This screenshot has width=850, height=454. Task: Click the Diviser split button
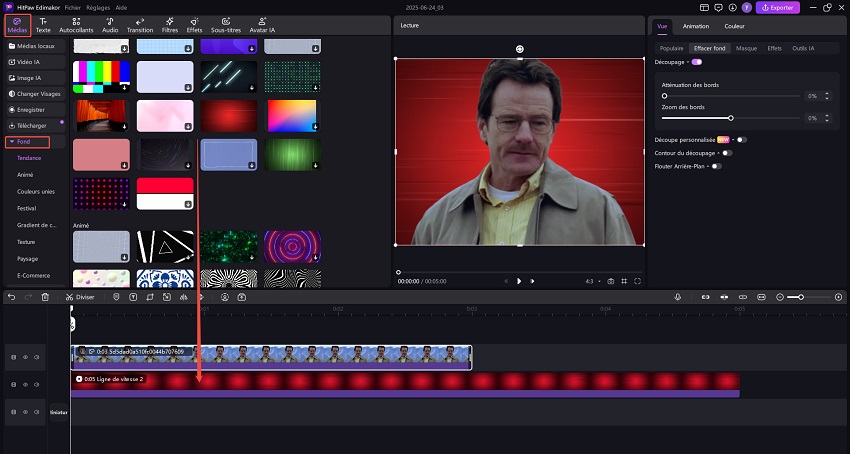coord(80,297)
